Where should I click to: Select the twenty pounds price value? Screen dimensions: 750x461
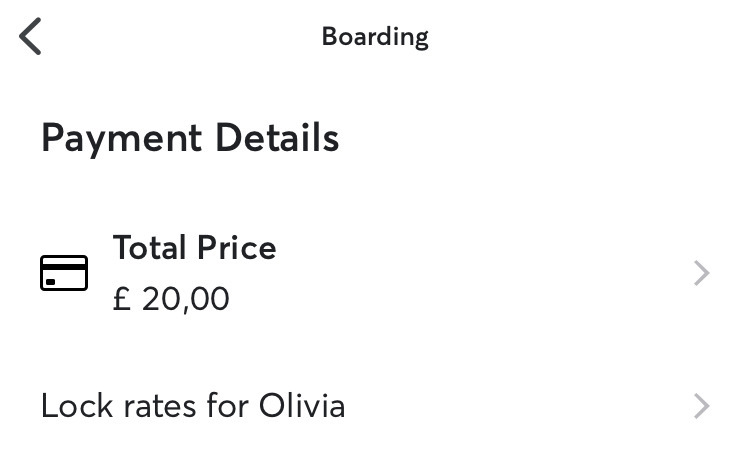[x=171, y=299]
